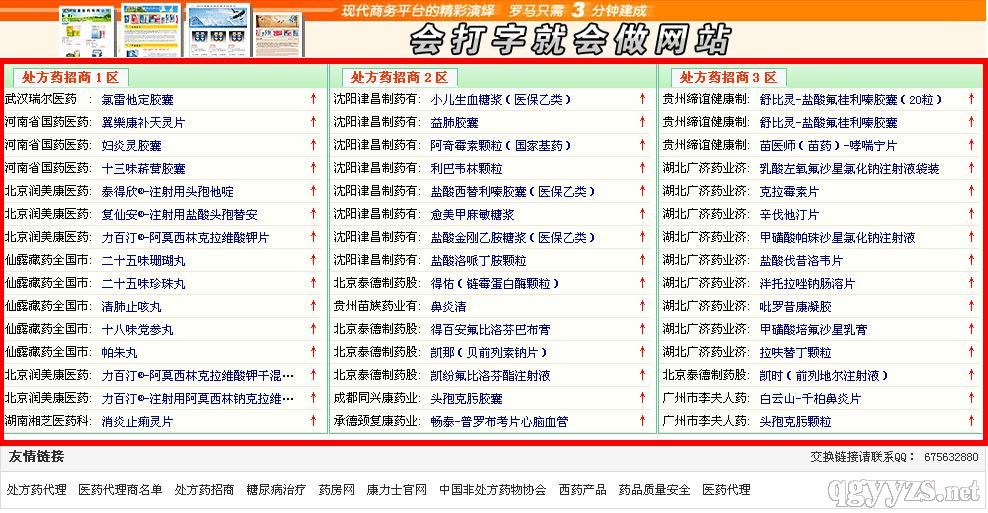
Task: Click red arrow next to 拉呋替丁颗粒
Action: coord(970,352)
